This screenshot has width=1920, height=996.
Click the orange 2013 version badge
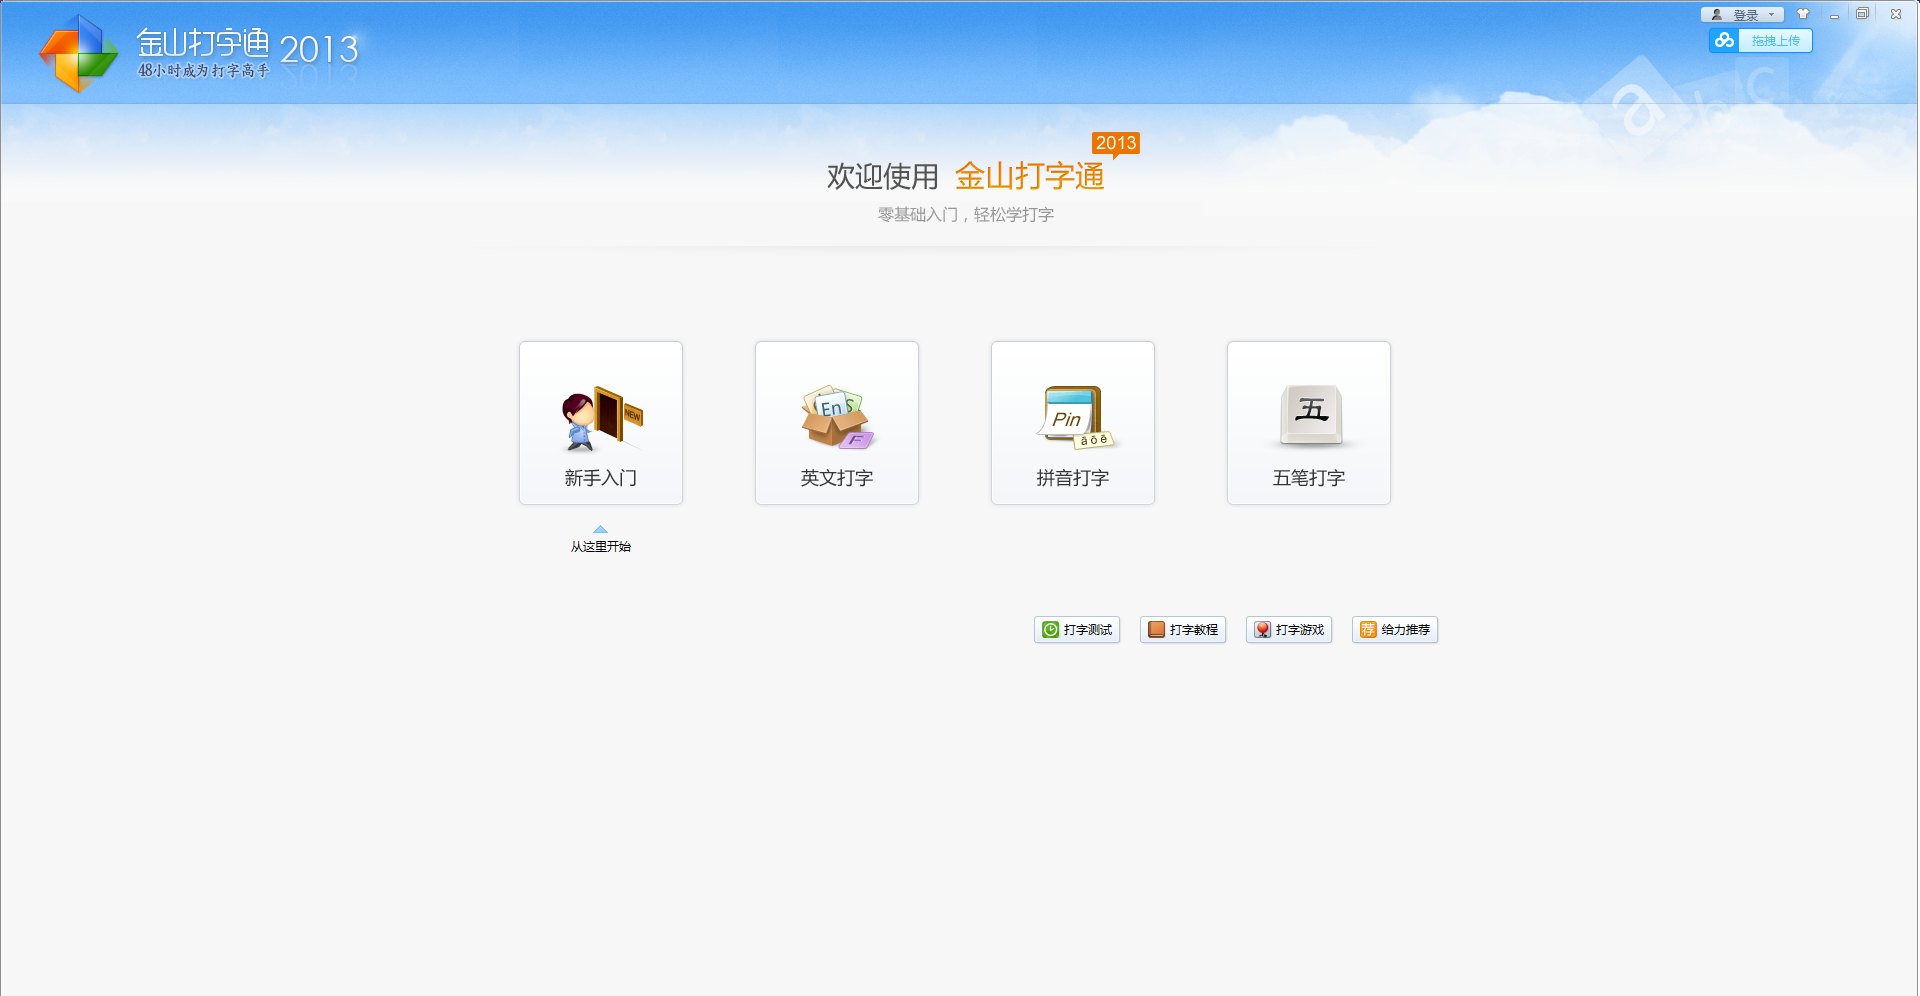[x=1115, y=143]
